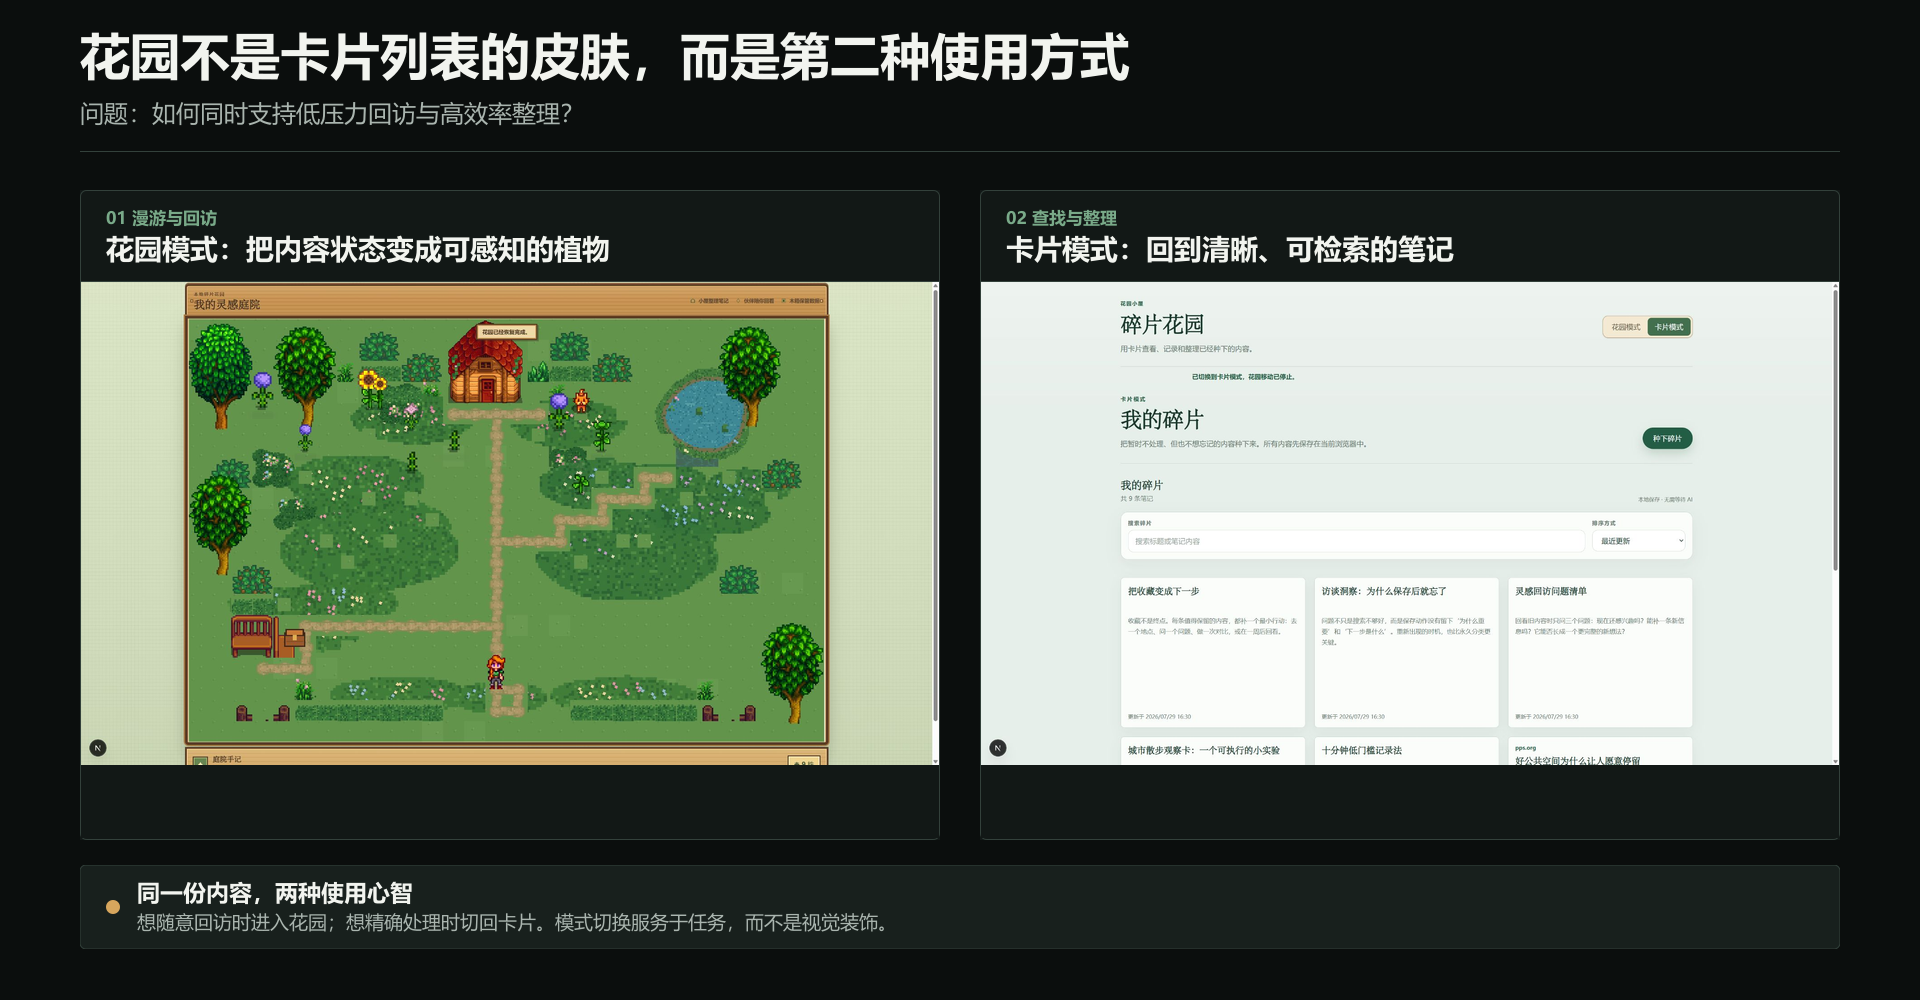Click the 种下碎片 button
The height and width of the screenshot is (1000, 1920).
tap(1667, 438)
